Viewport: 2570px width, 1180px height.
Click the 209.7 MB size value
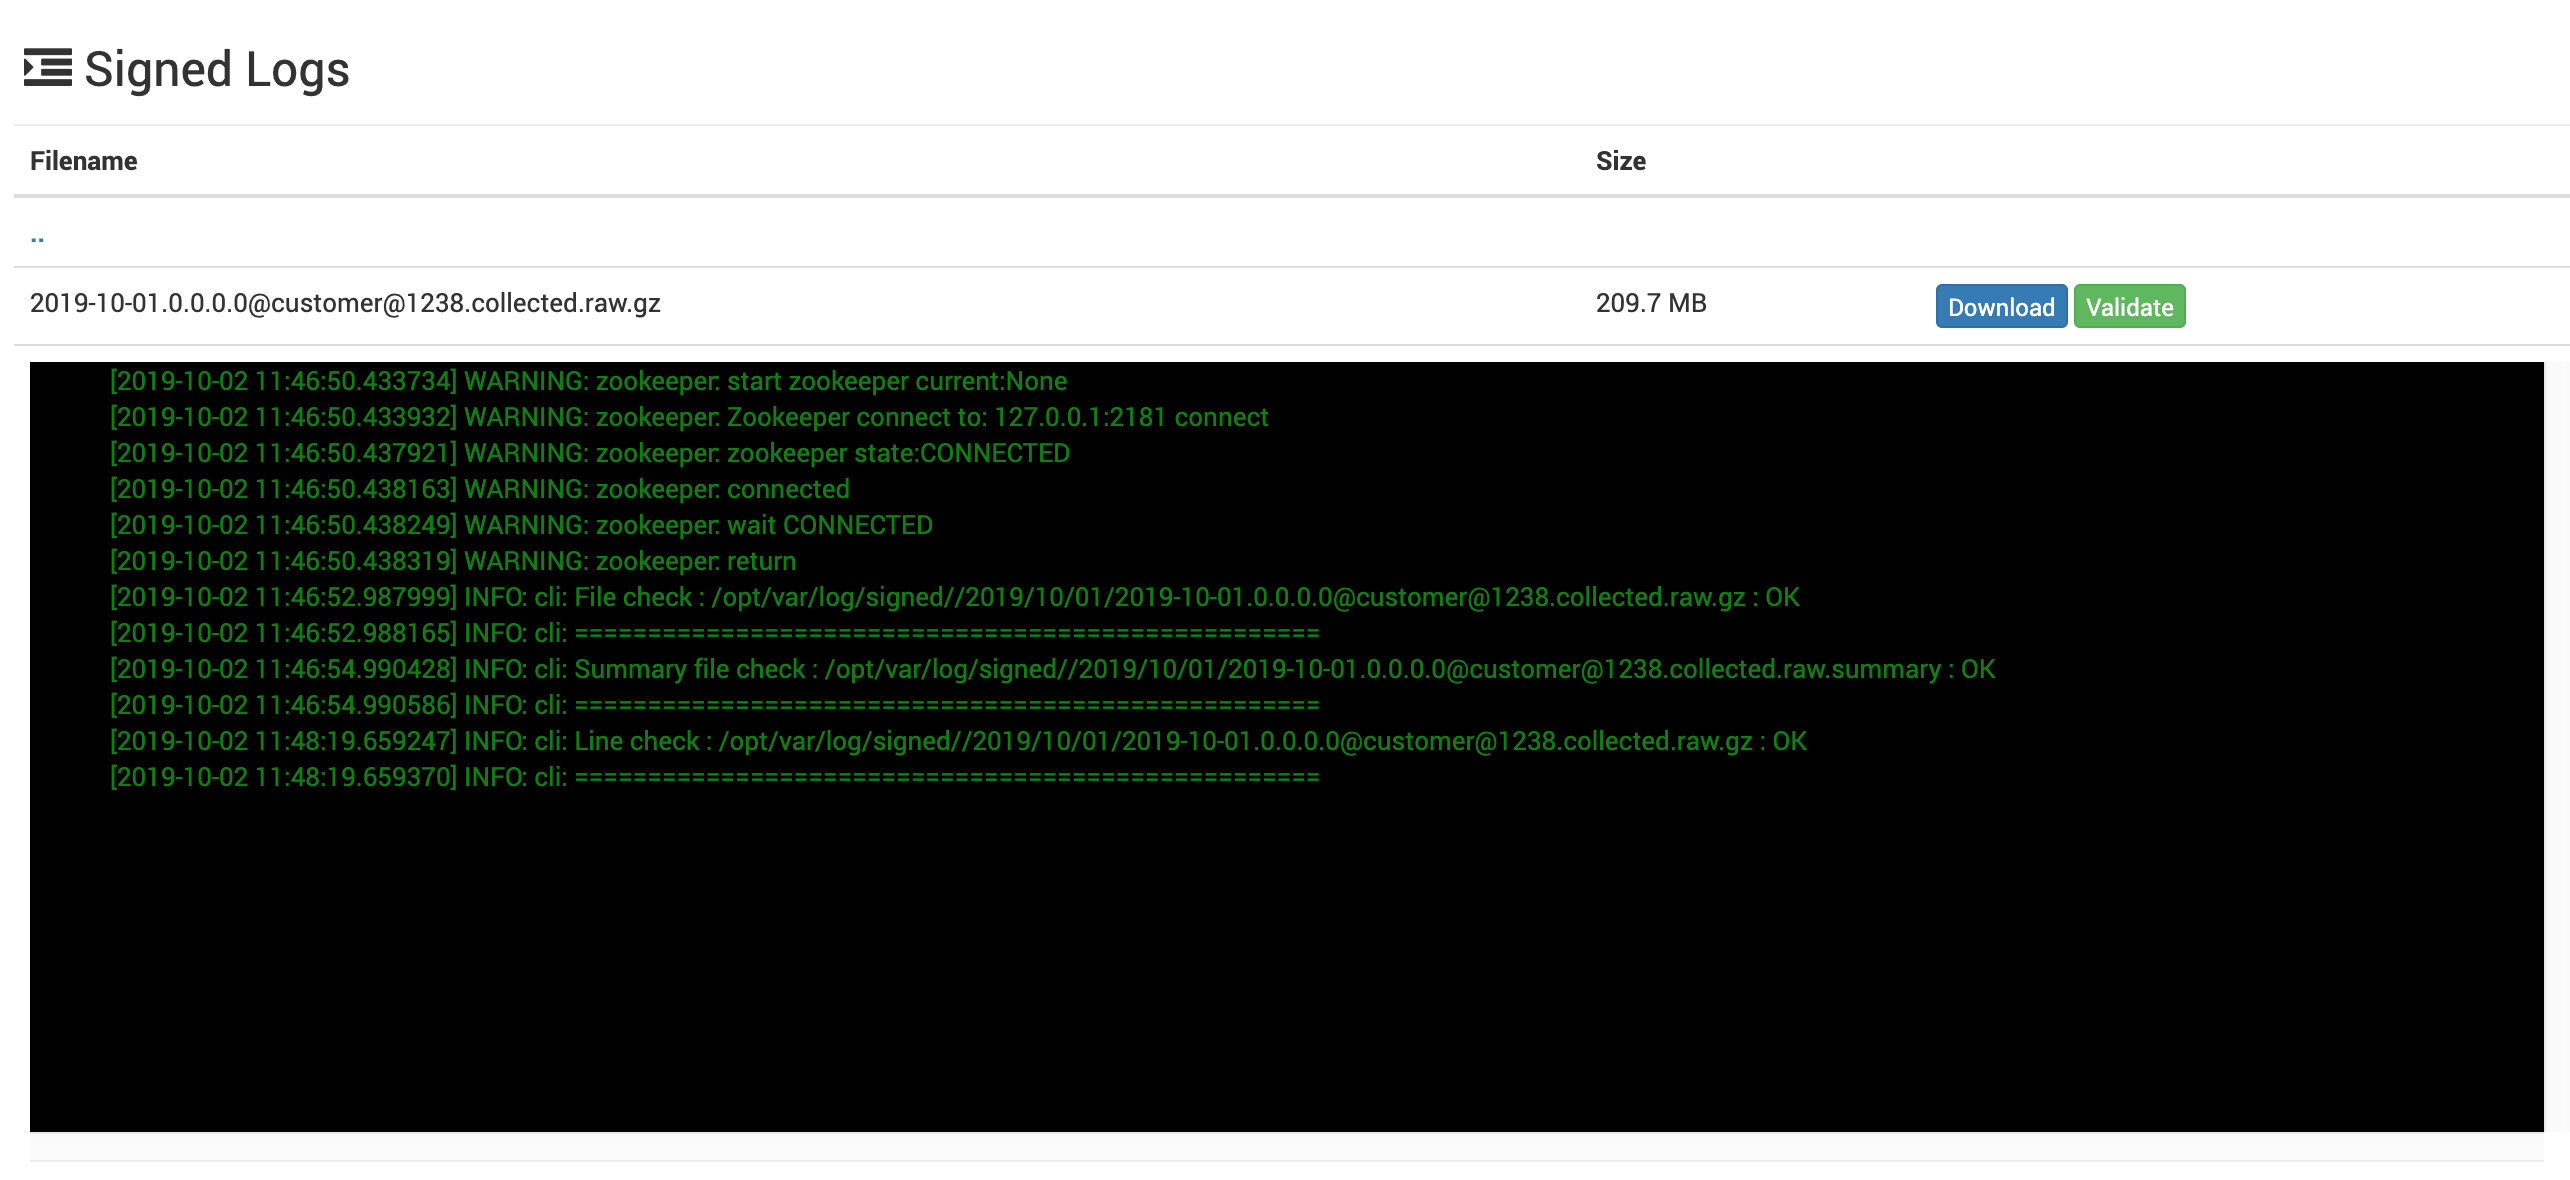point(1651,303)
